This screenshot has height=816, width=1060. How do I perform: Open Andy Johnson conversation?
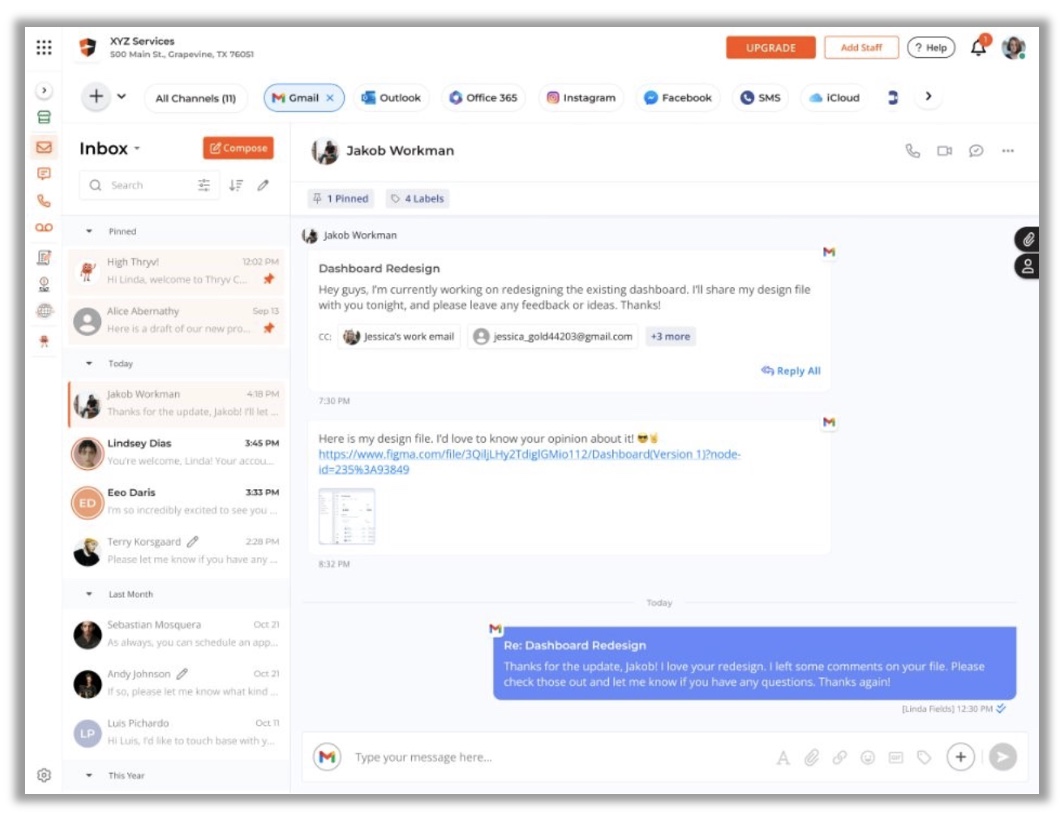tap(176, 683)
